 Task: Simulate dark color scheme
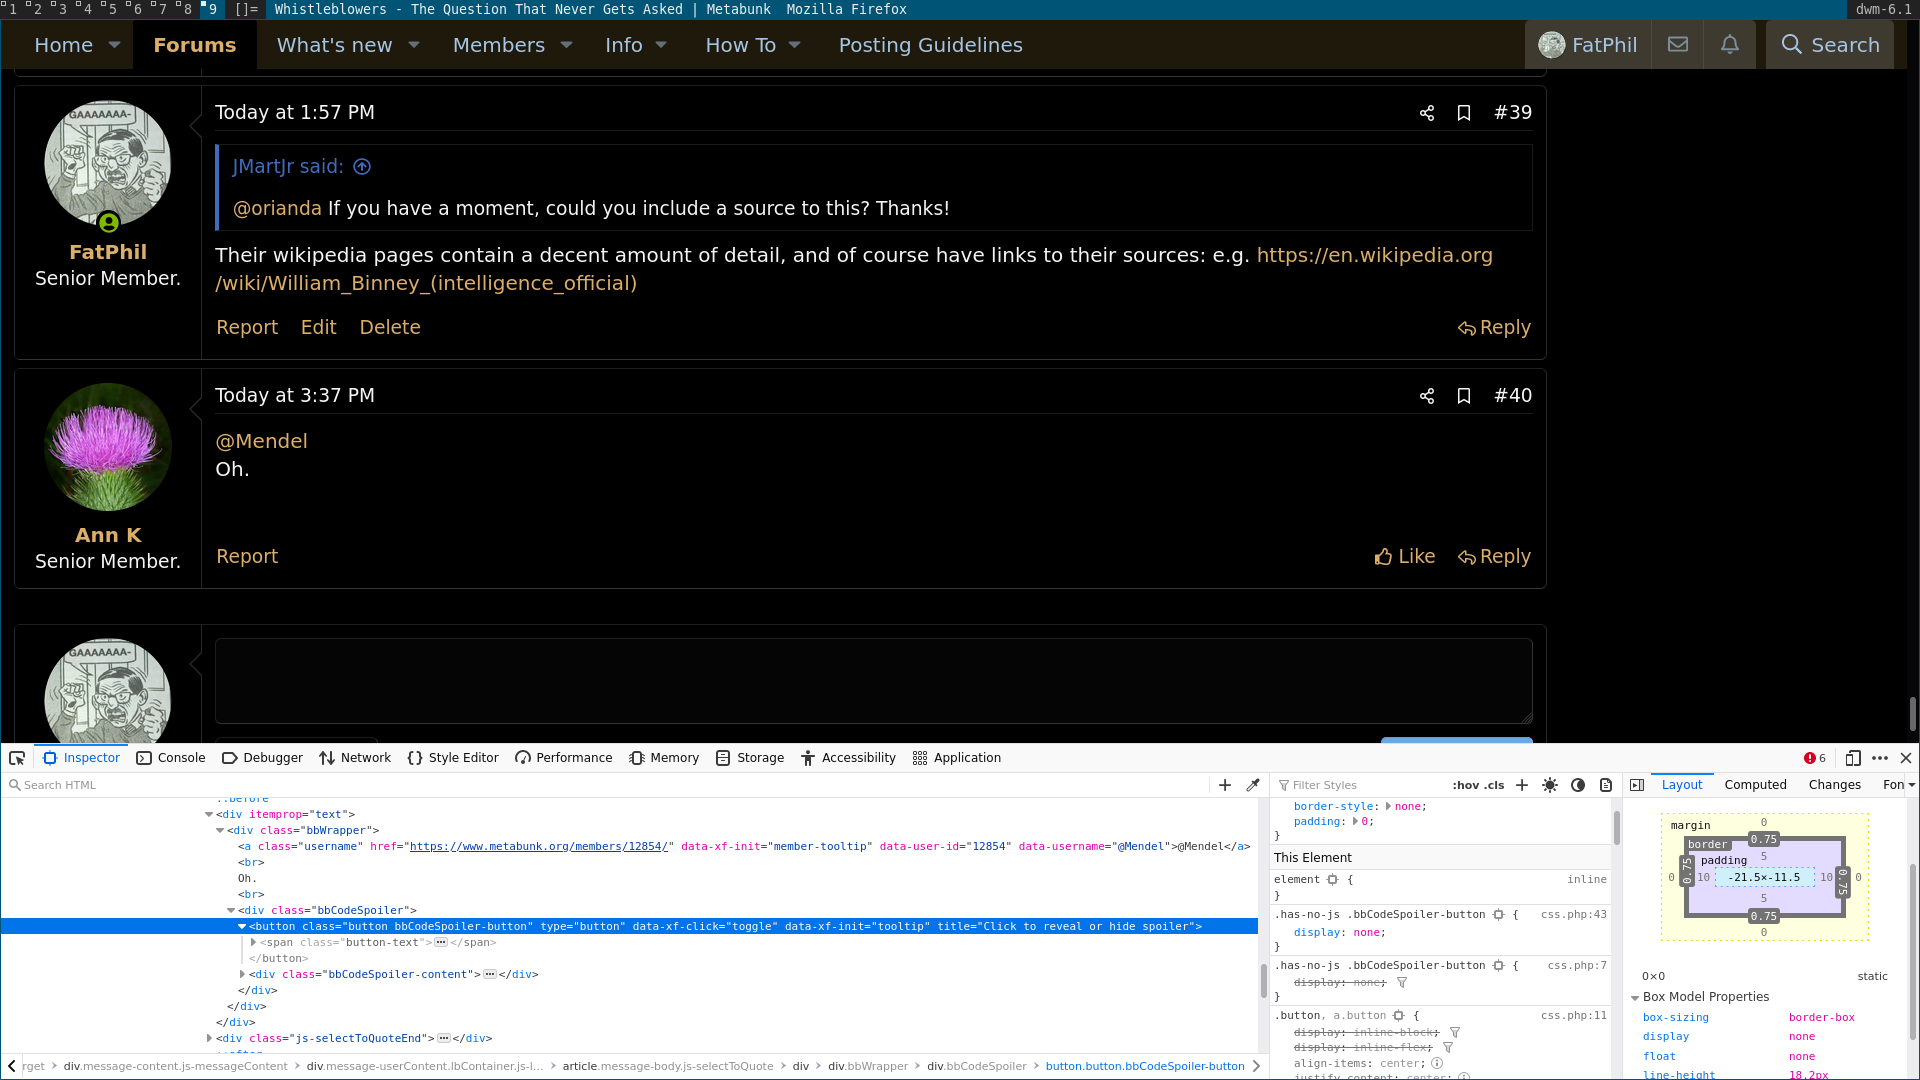point(1579,785)
